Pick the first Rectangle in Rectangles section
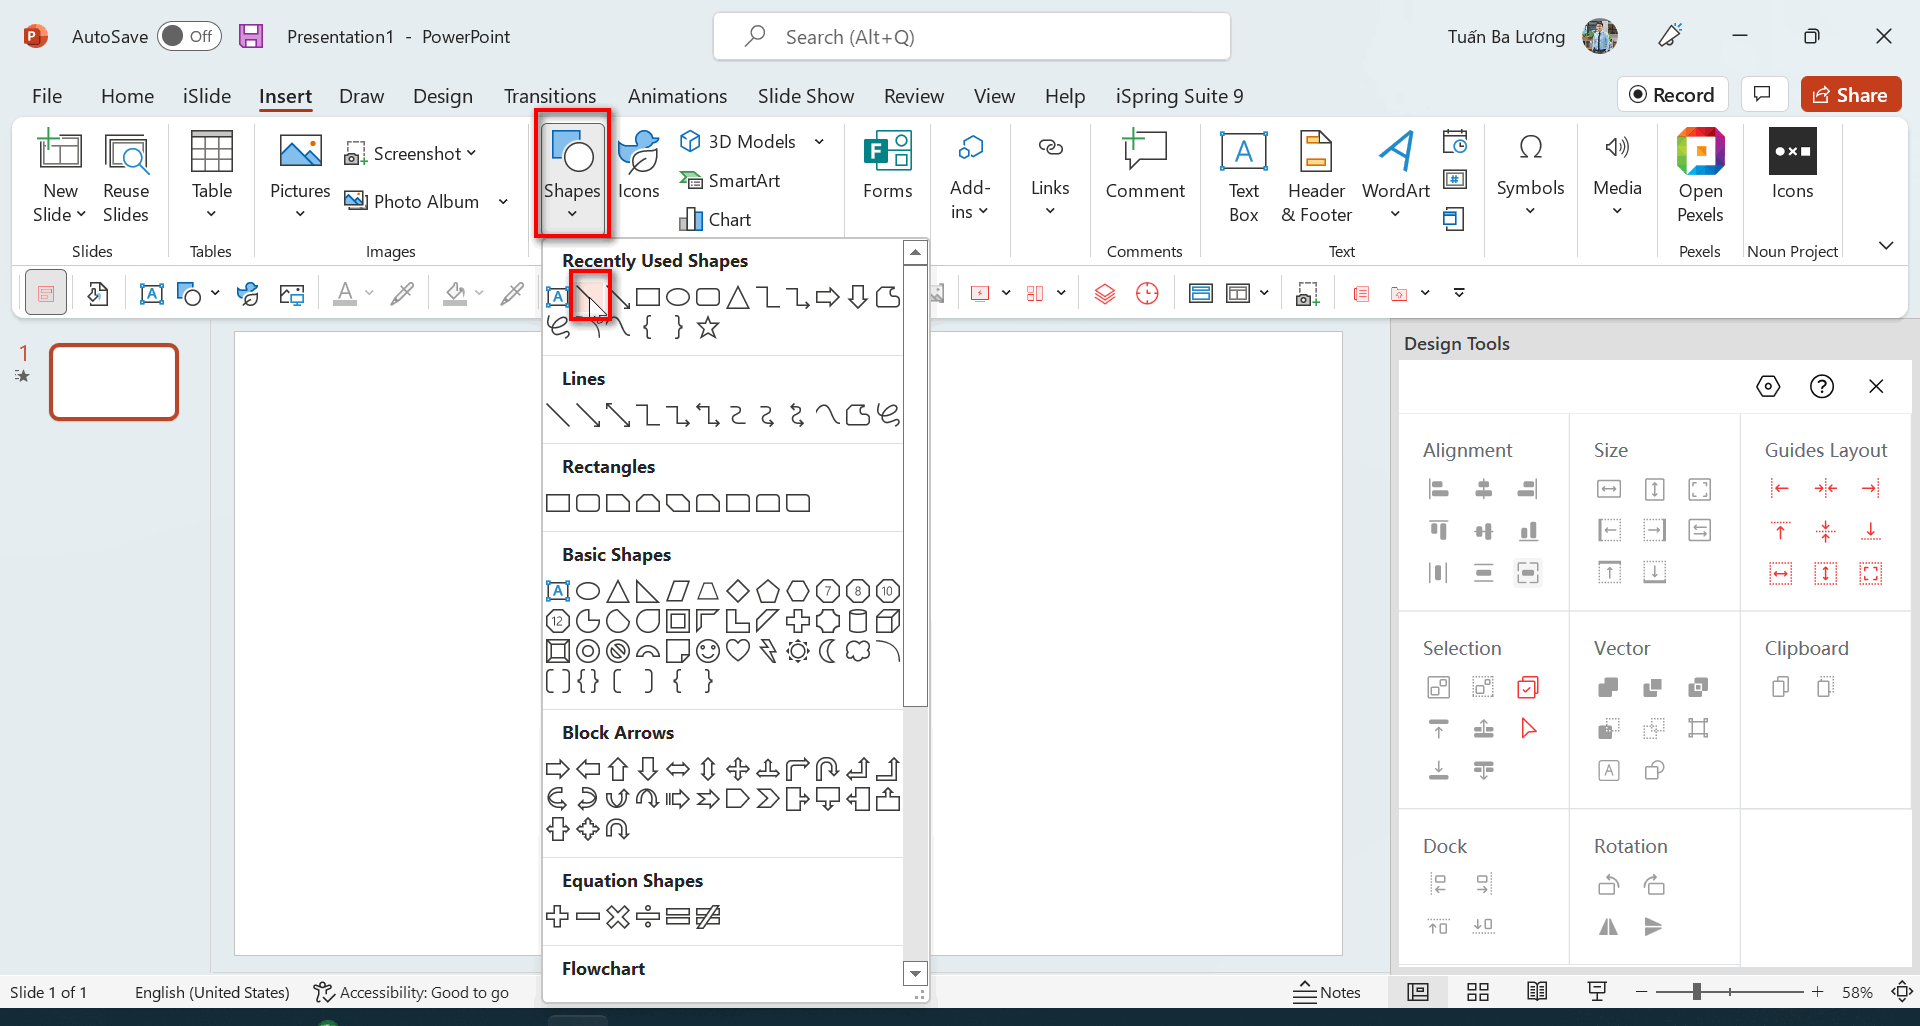Viewport: 1920px width, 1026px height. pos(558,503)
